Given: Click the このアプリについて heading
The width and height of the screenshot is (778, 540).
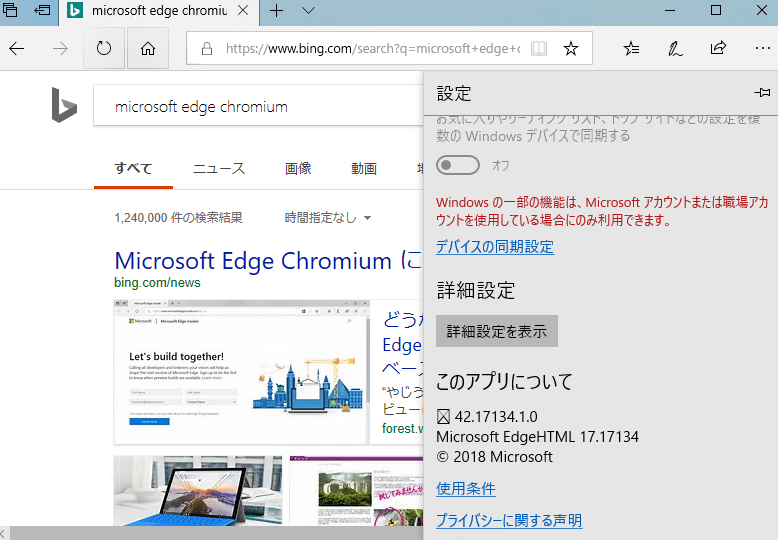Looking at the screenshot, I should (x=505, y=381).
